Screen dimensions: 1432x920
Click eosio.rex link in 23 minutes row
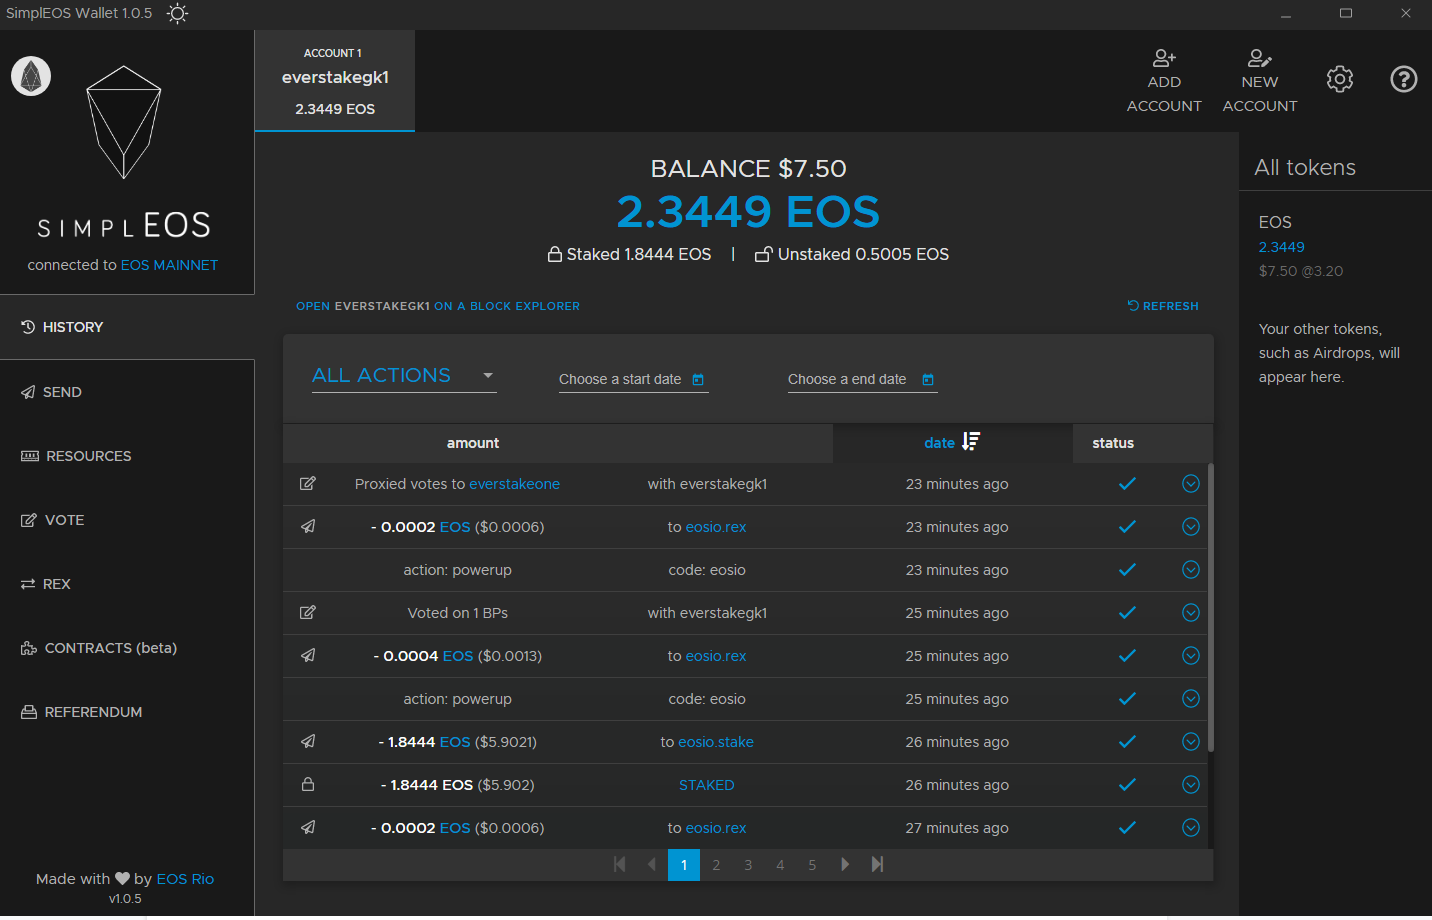coord(716,527)
